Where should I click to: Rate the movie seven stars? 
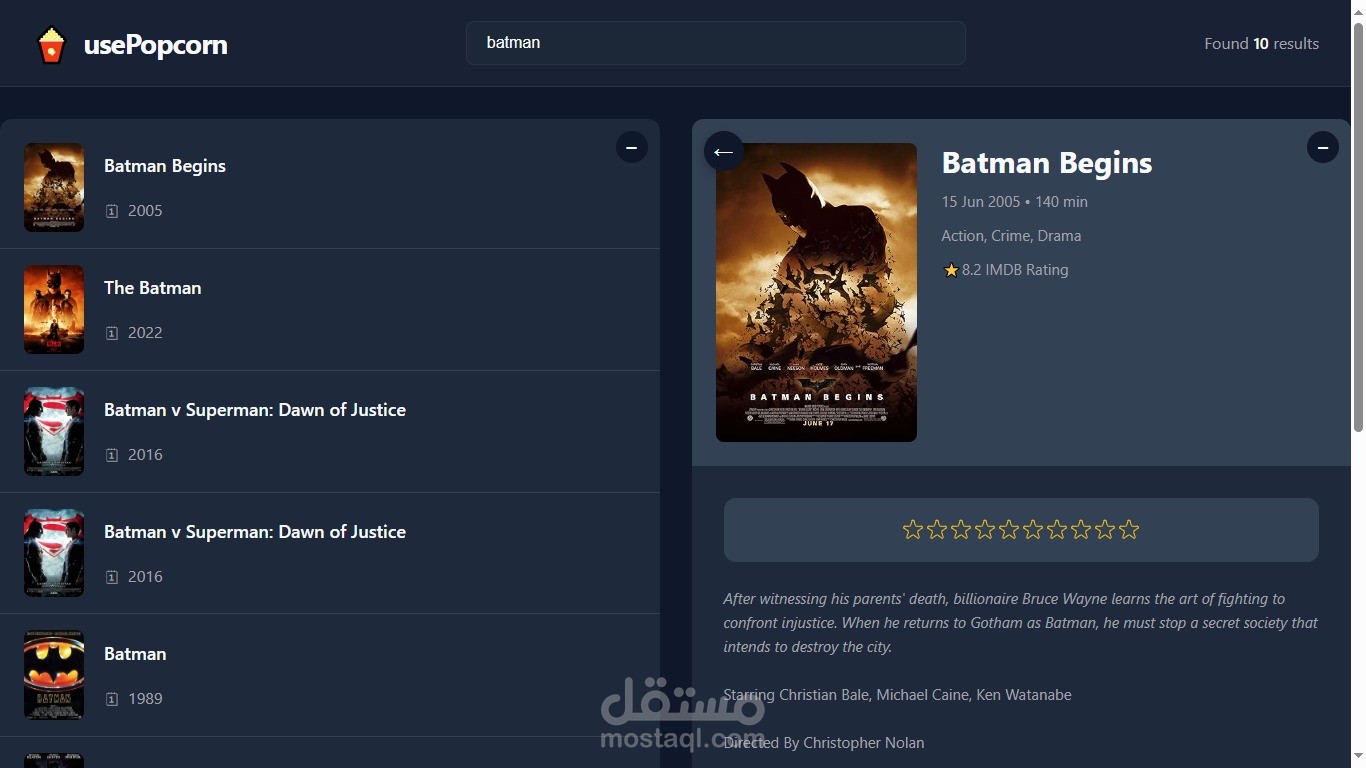click(1057, 530)
